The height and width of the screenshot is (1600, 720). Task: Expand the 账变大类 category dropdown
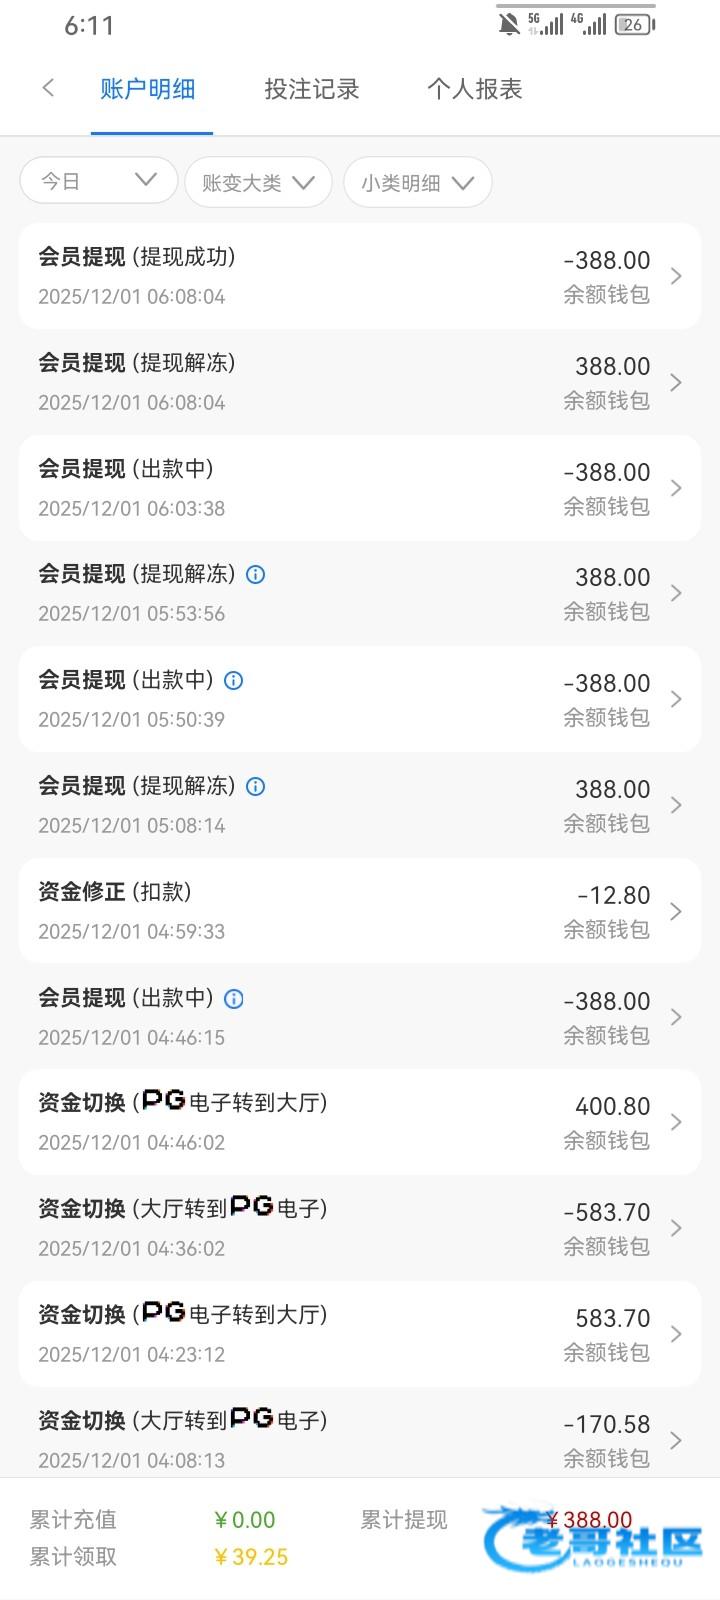click(x=258, y=183)
